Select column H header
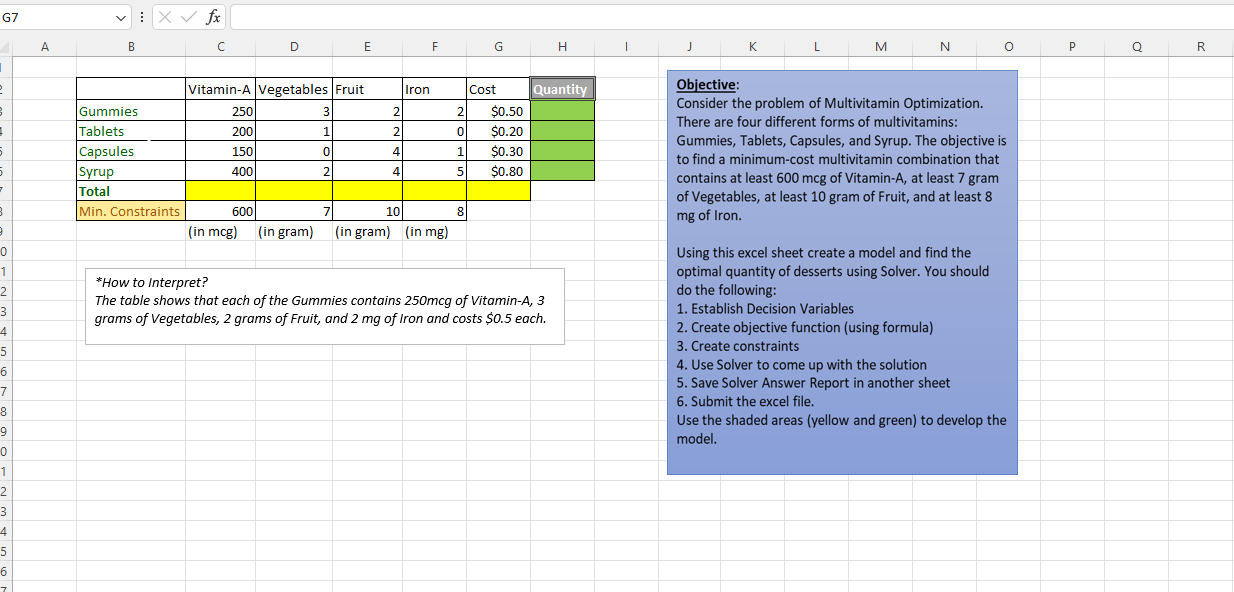Viewport: 1234px width, 592px height. point(562,46)
